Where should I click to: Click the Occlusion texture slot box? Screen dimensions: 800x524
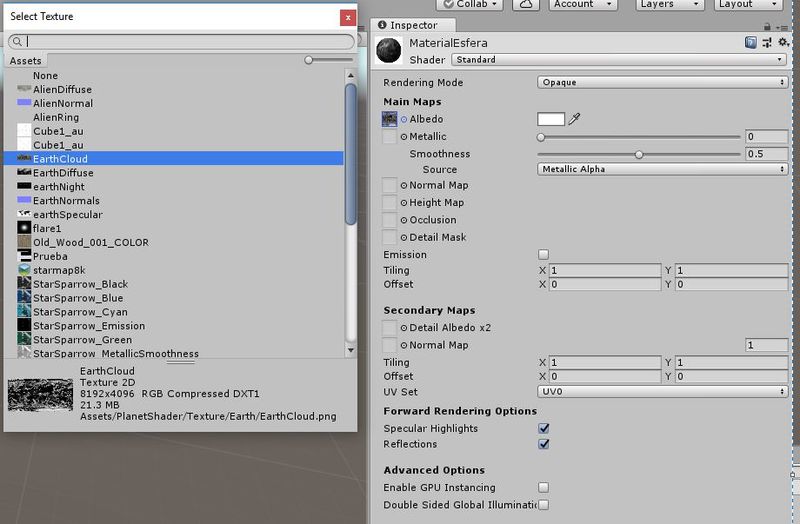(x=389, y=220)
